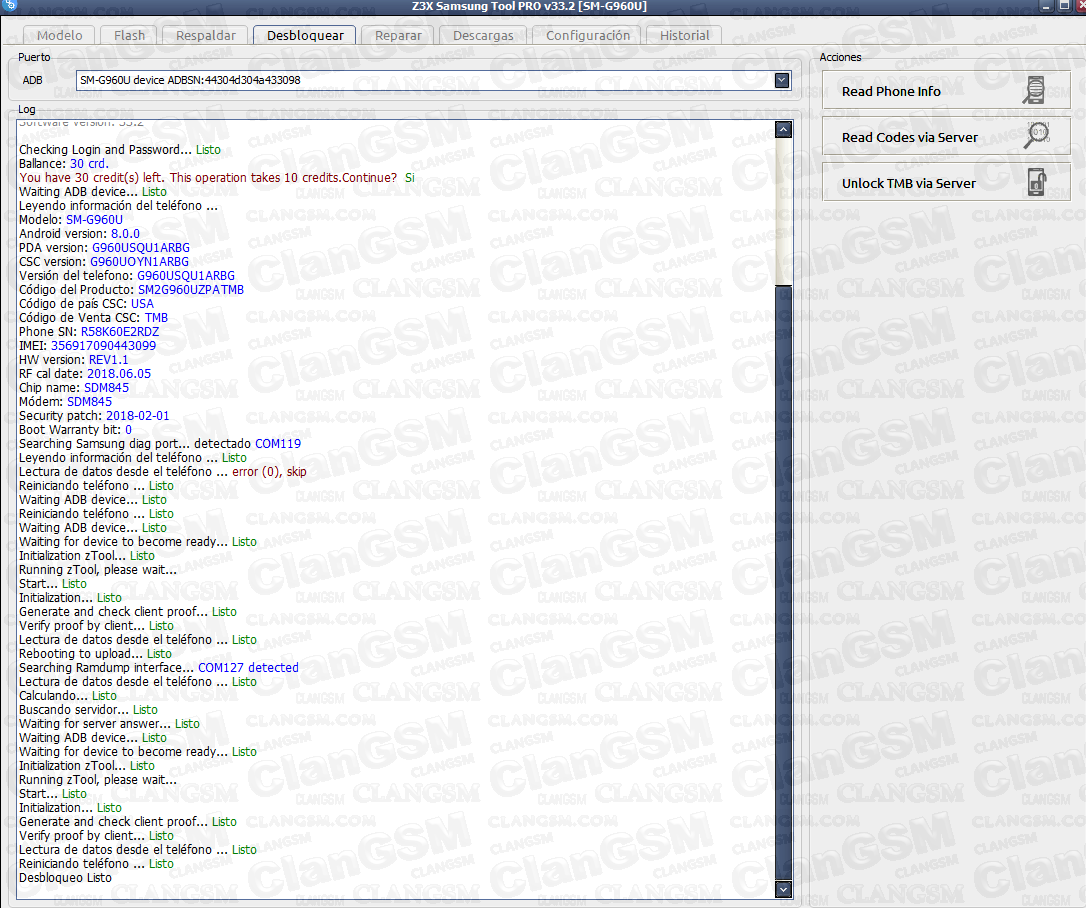The image size is (1086, 908).
Task: Click the IMEI value 356917090443099
Action: click(103, 346)
